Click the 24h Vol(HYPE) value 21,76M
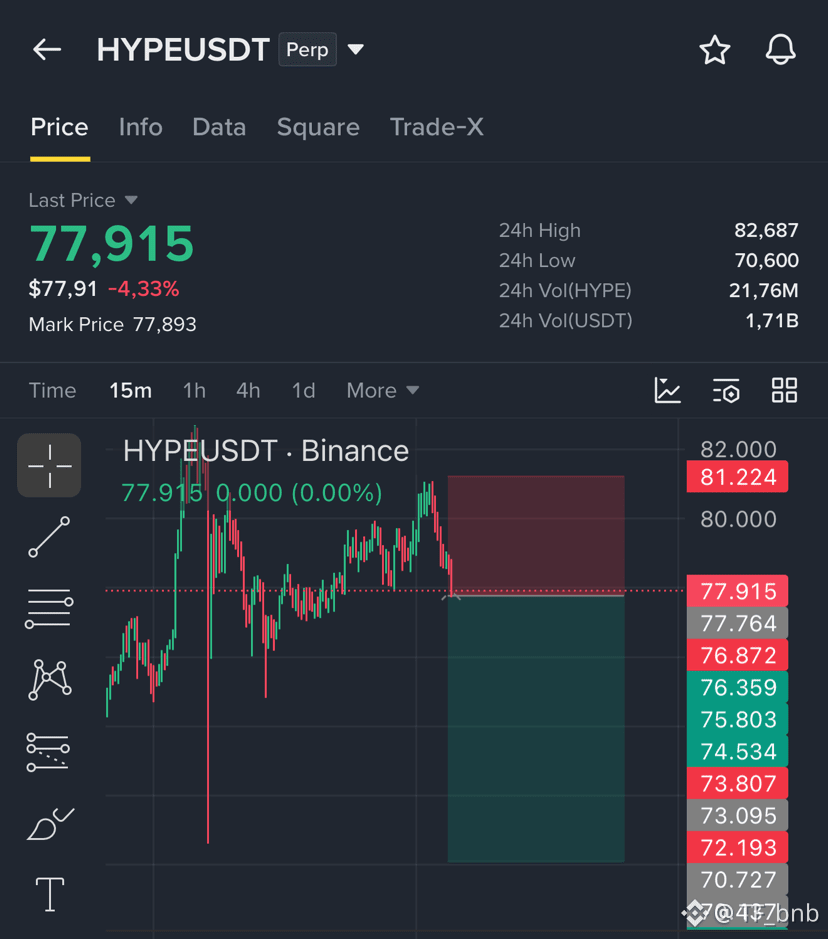 click(763, 290)
